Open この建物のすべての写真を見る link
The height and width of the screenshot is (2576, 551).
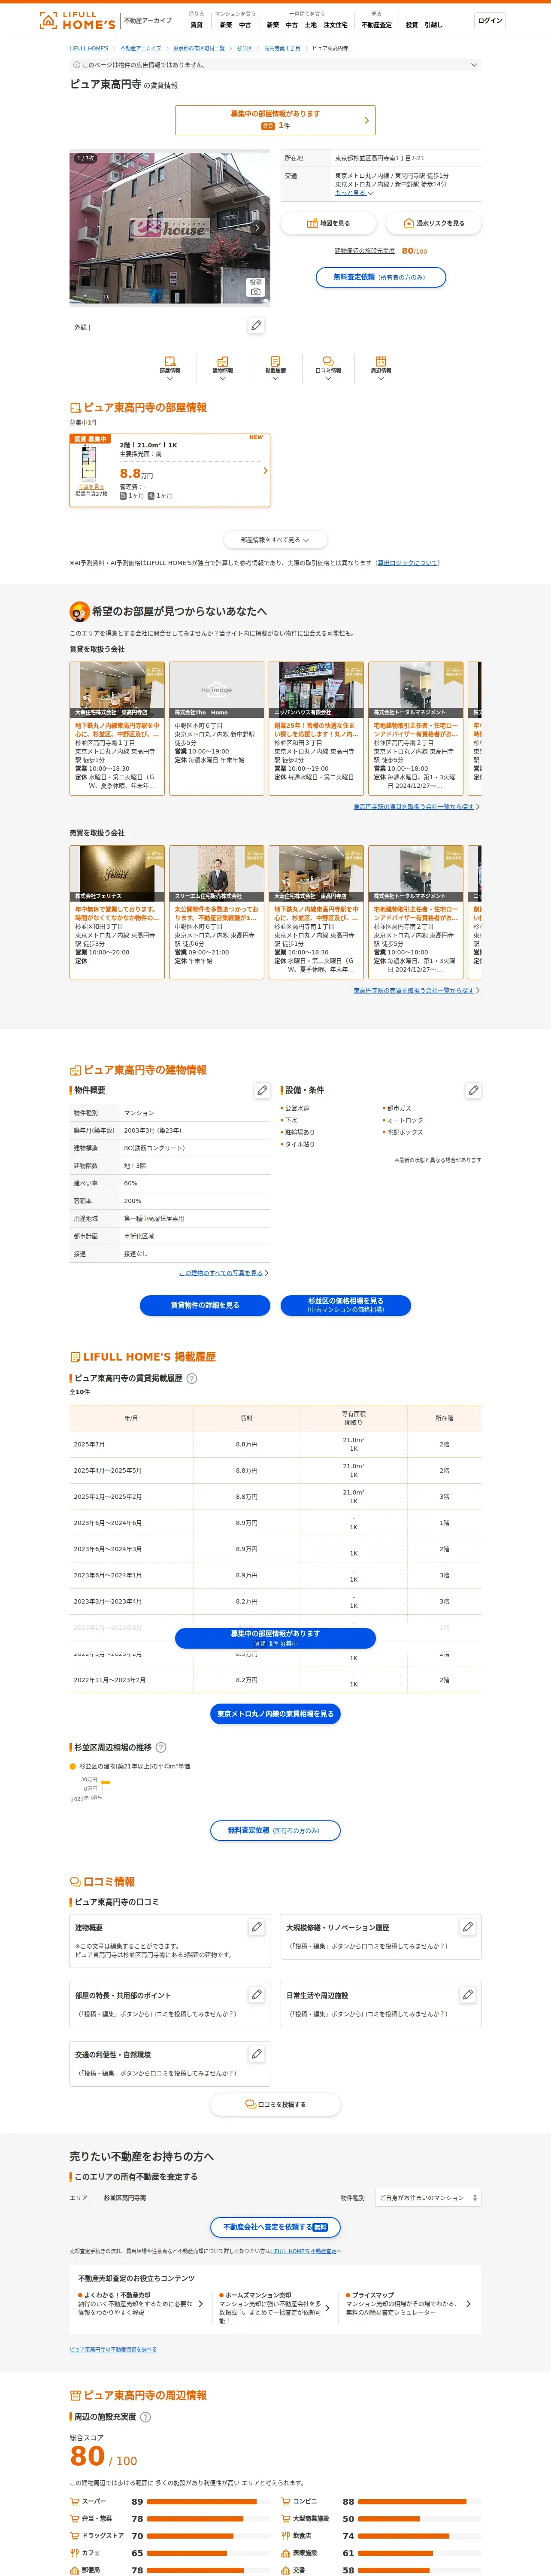(221, 1273)
